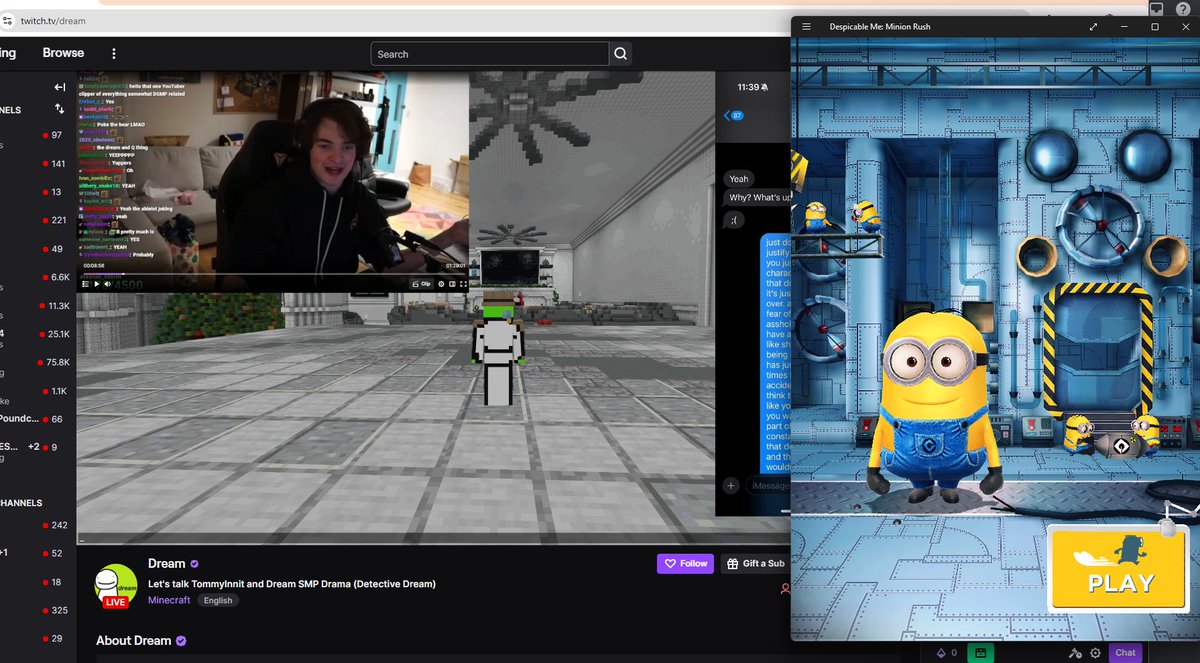Click the search magnifier button on Twitch
Screen dimensions: 1200x663
pos(621,54)
